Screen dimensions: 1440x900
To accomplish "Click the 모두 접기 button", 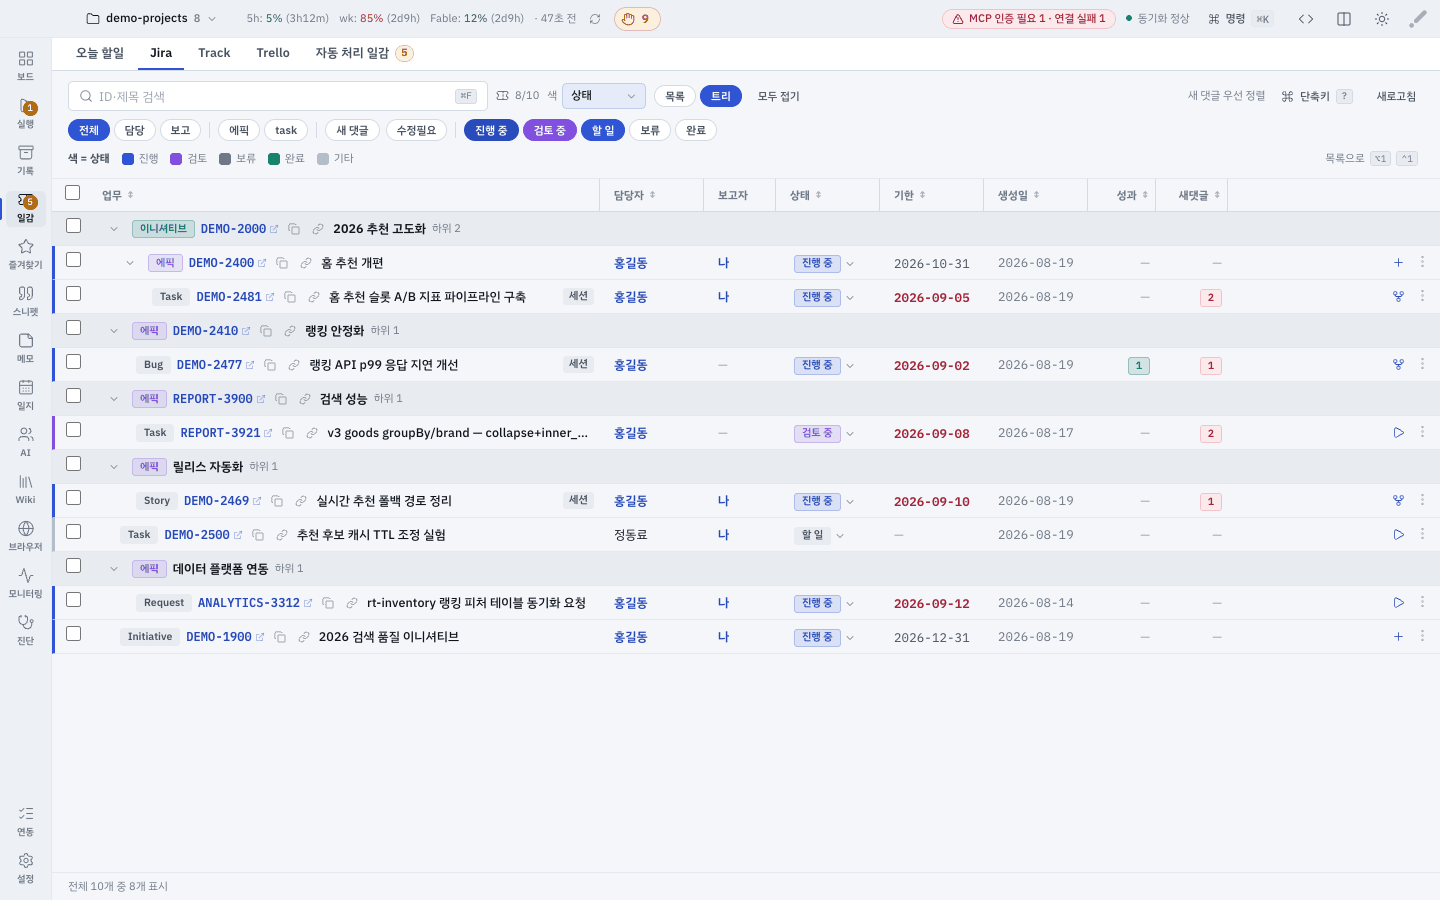I will click(x=778, y=96).
